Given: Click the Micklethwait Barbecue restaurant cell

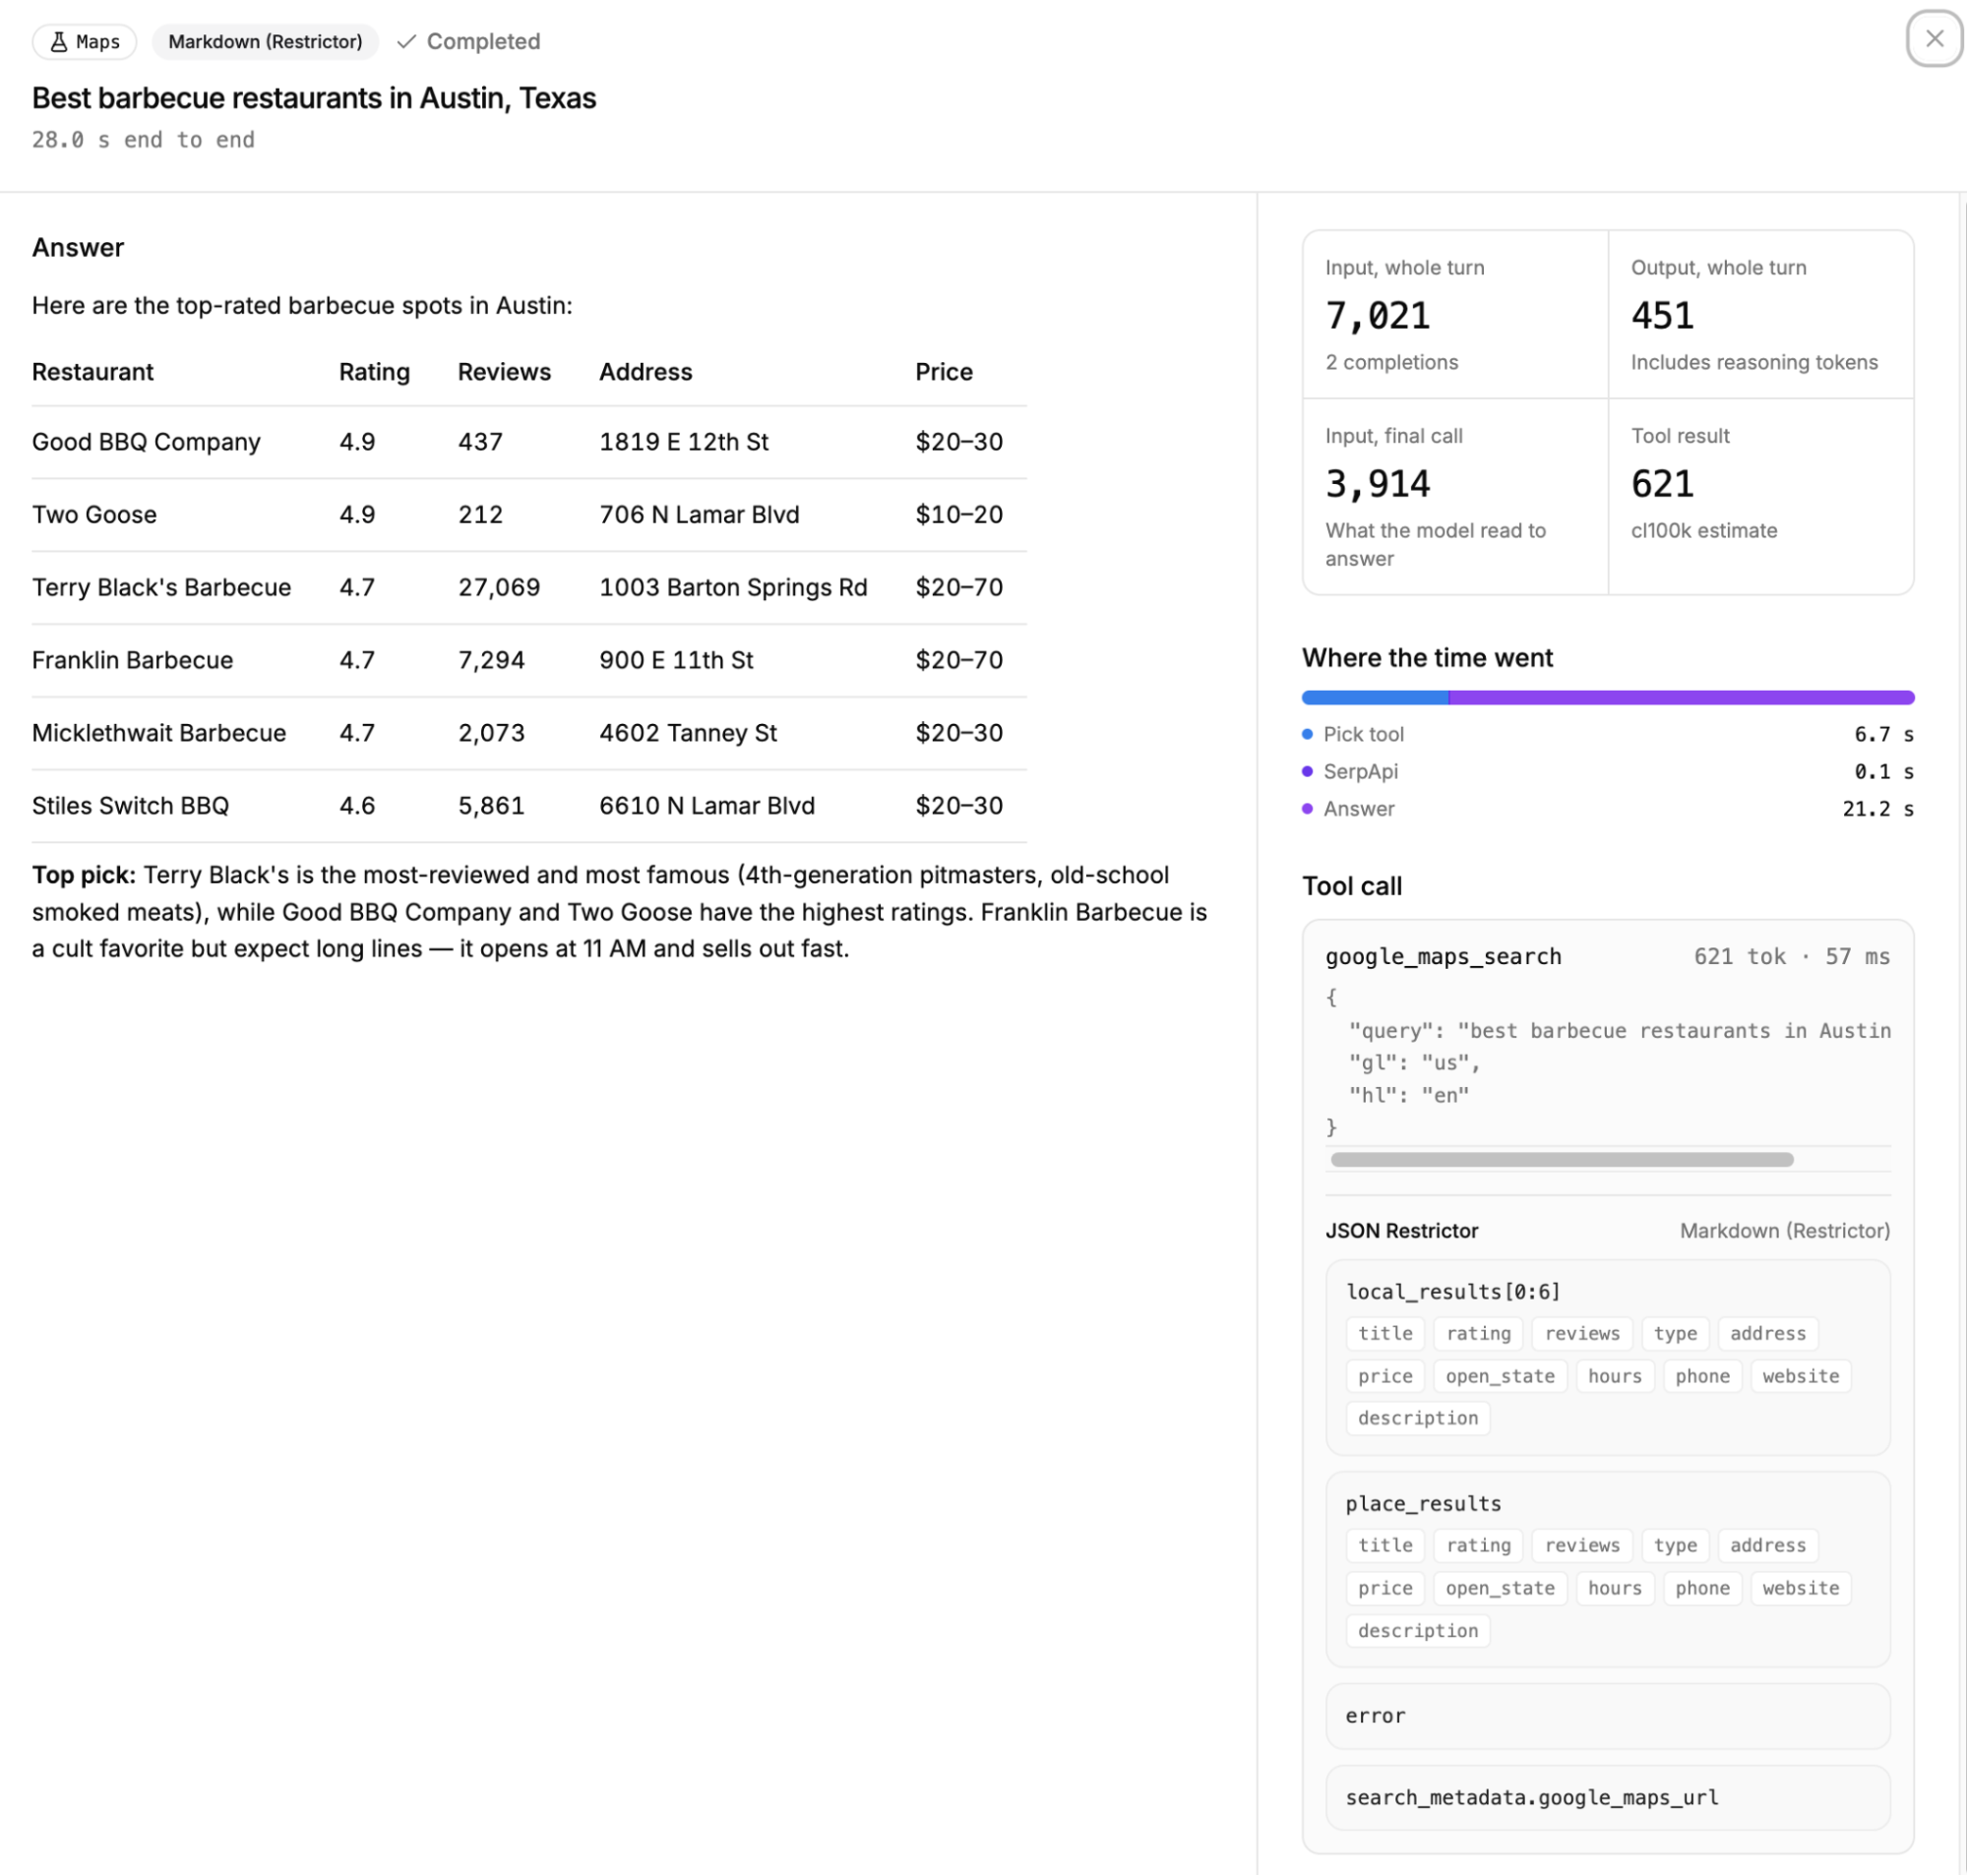Looking at the screenshot, I should tap(159, 733).
